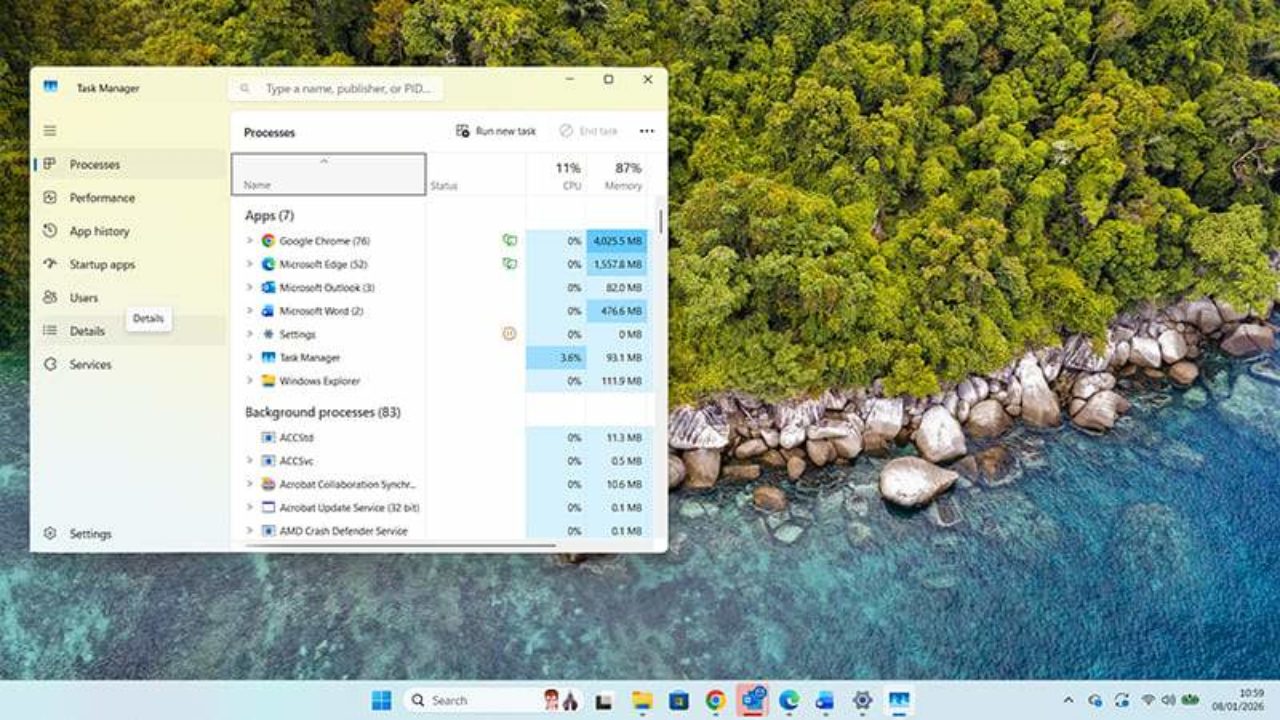1280x720 pixels.
Task: Click the Run new task button
Action: pyautogui.click(x=497, y=131)
